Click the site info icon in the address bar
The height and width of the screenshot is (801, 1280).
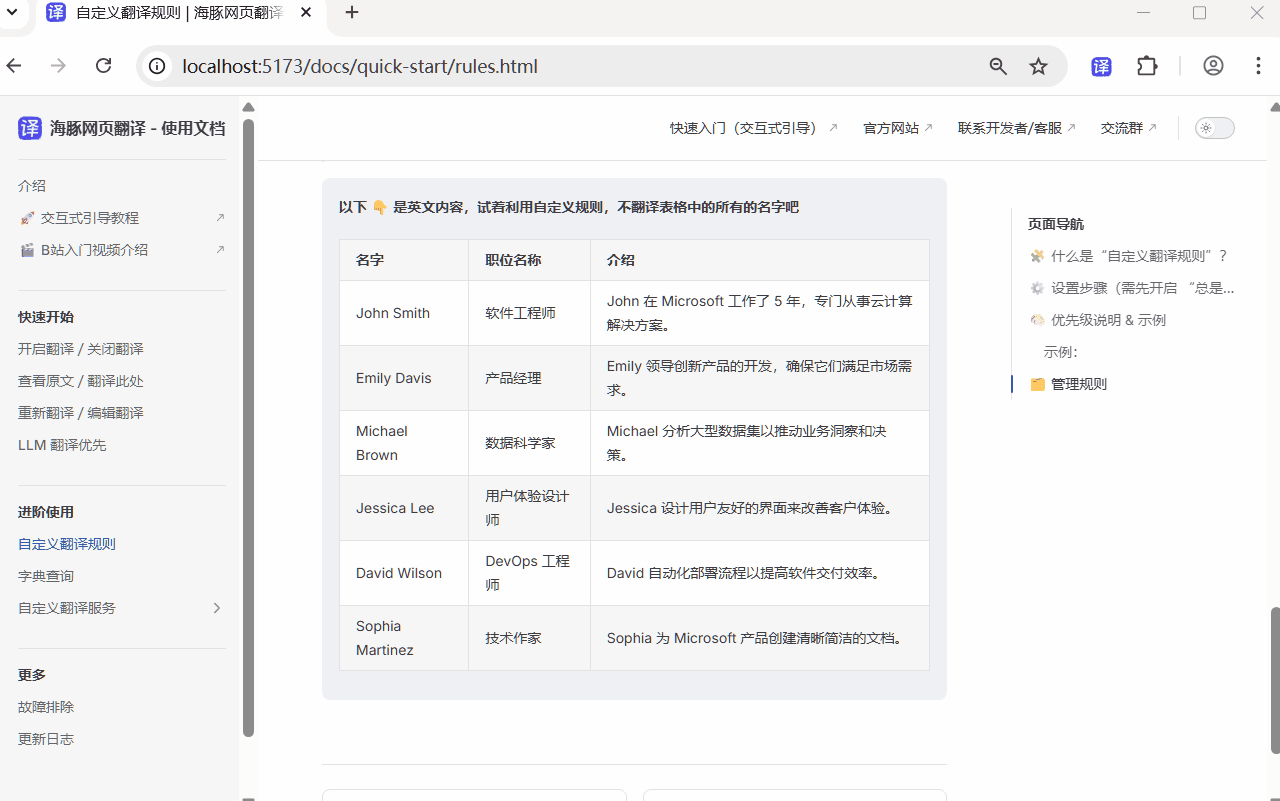coord(158,66)
